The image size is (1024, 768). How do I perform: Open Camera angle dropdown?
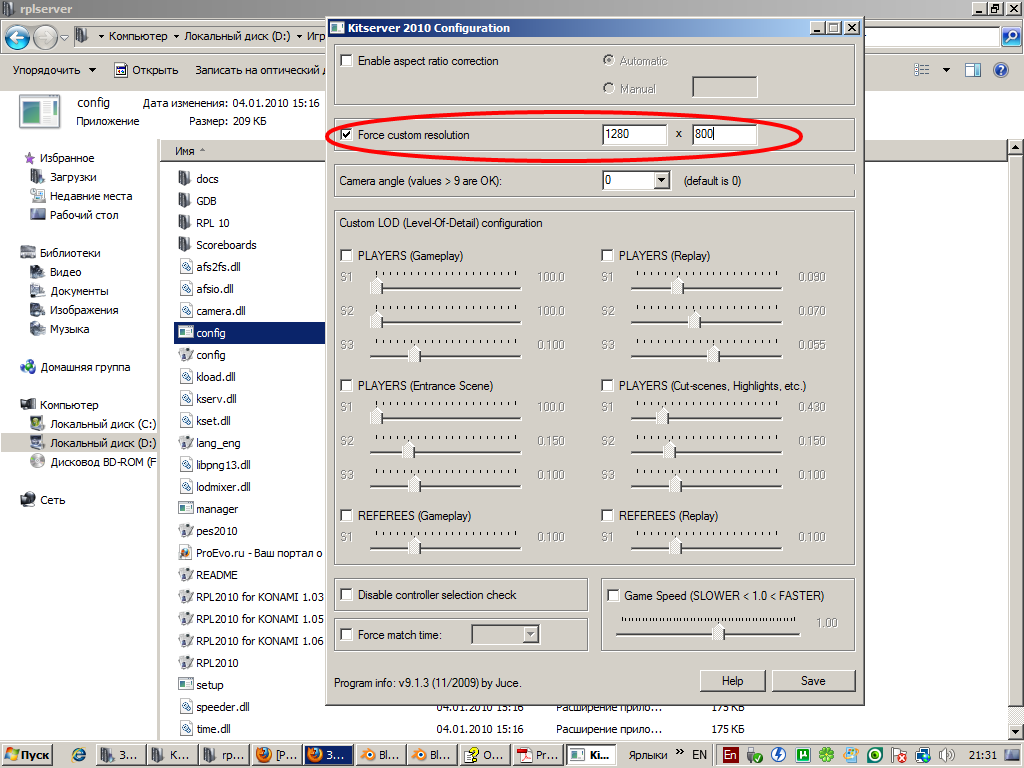(662, 180)
